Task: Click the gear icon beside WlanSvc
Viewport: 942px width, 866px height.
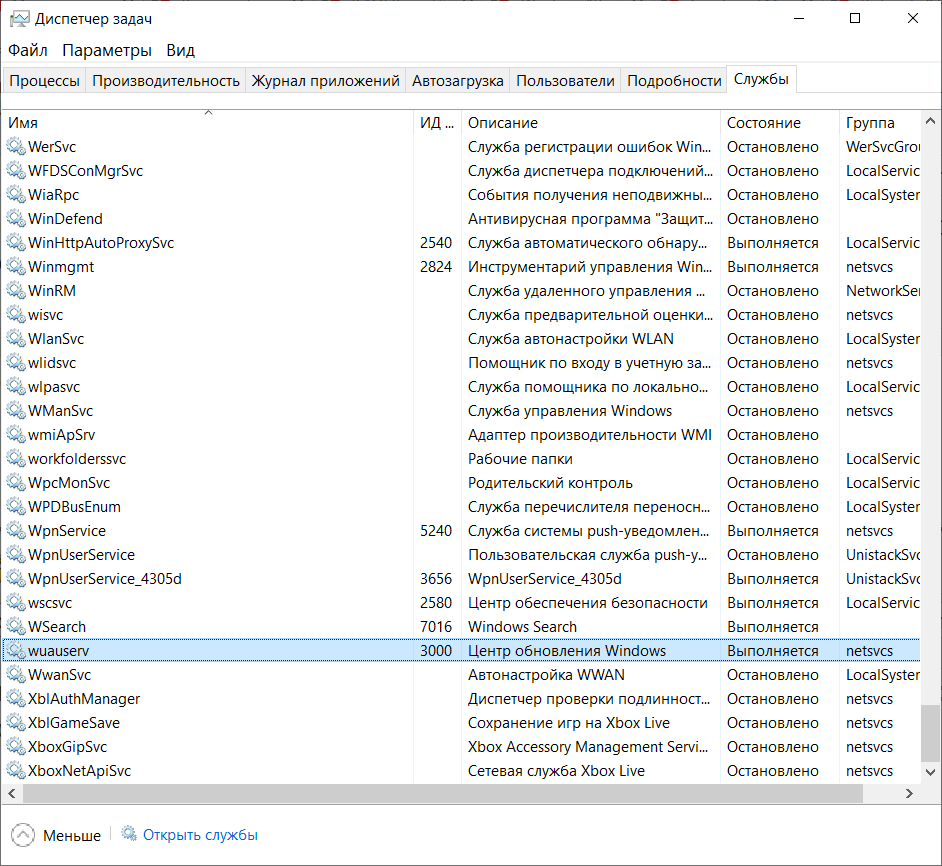Action: (15, 339)
